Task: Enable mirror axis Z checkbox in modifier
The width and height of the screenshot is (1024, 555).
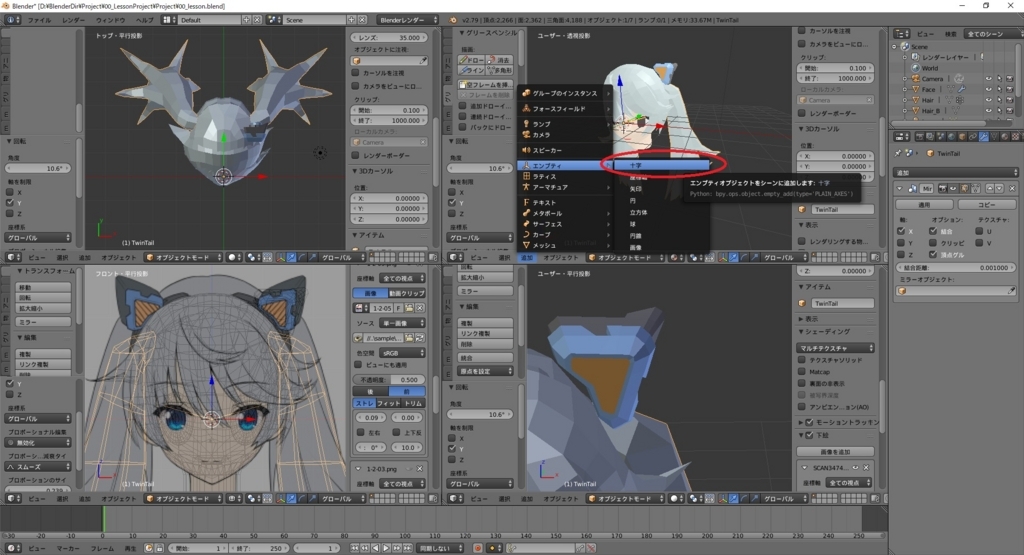Action: (901, 255)
